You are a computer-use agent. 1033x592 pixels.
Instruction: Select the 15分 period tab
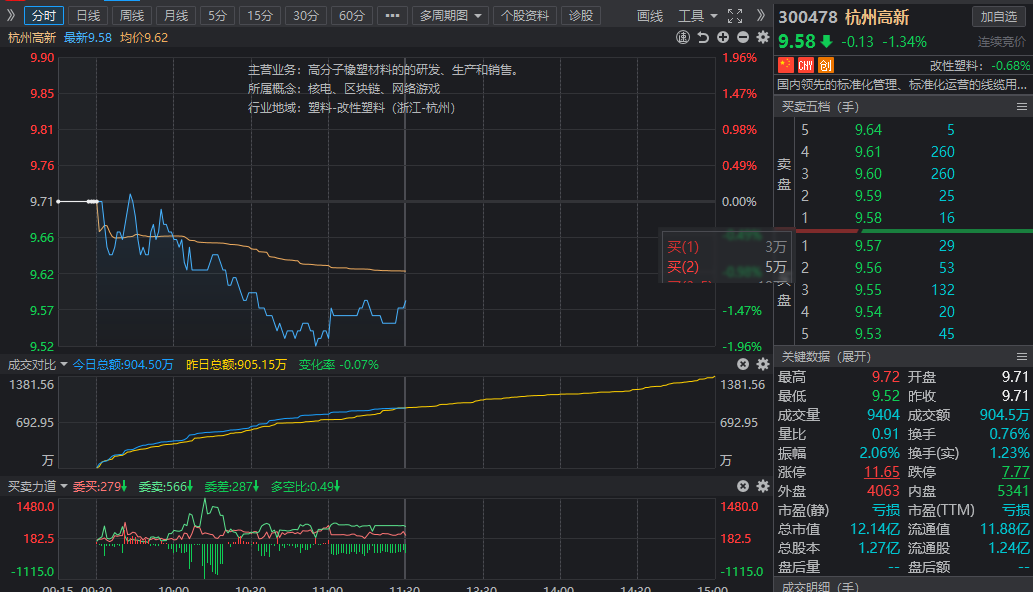pyautogui.click(x=260, y=16)
